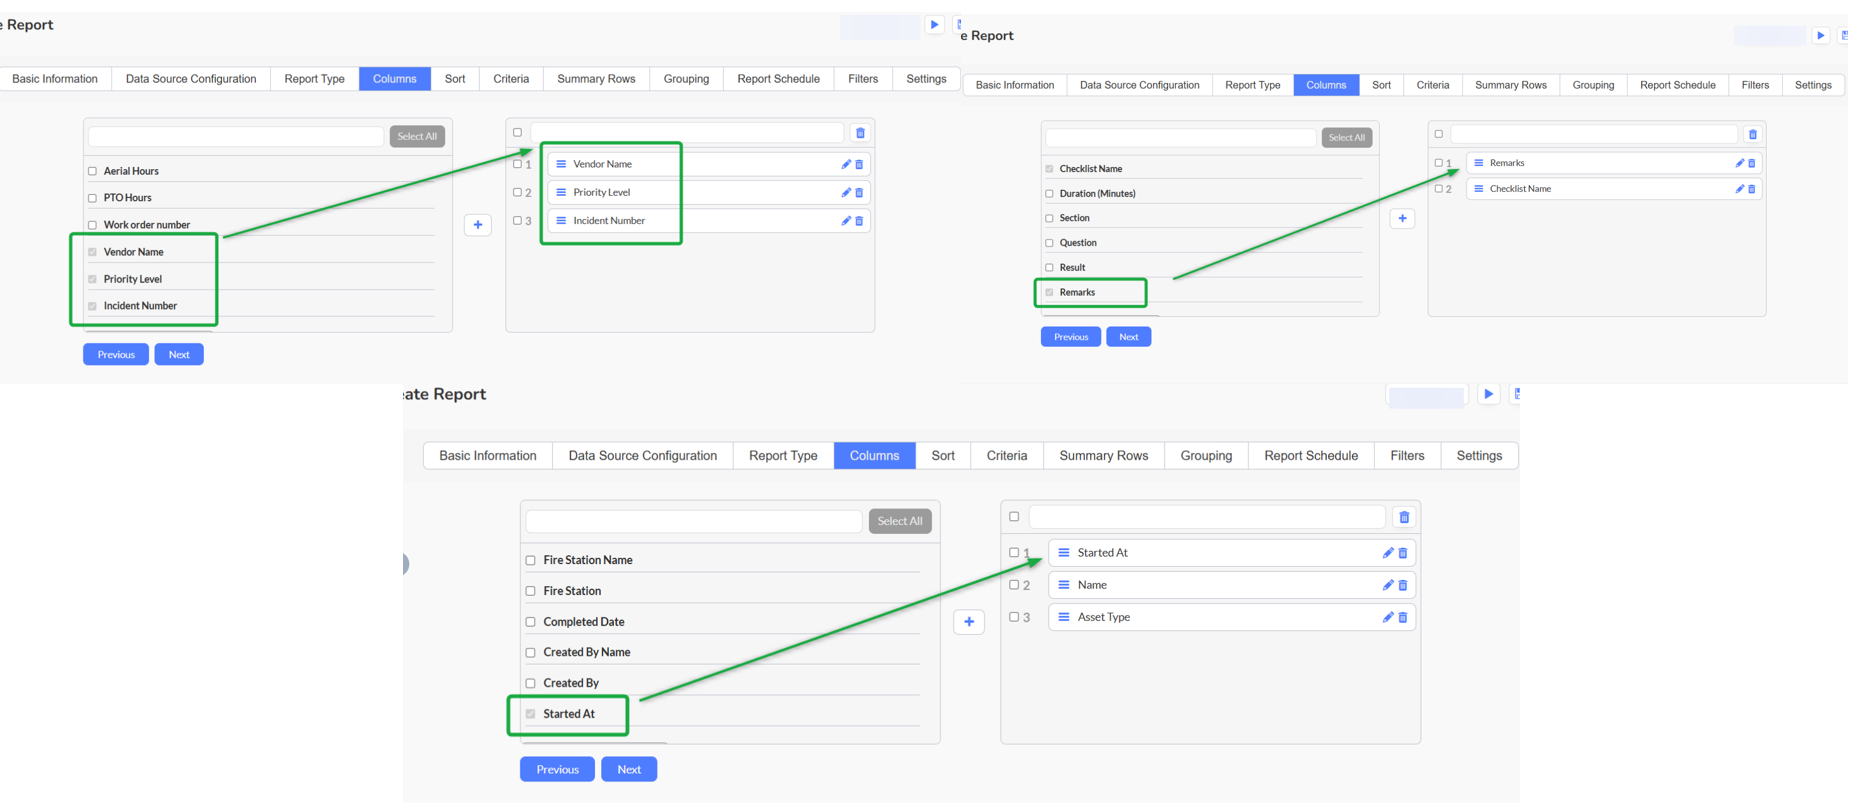Click Next below the Created By list
Image resolution: width=1868 pixels, height=807 pixels.
point(629,769)
